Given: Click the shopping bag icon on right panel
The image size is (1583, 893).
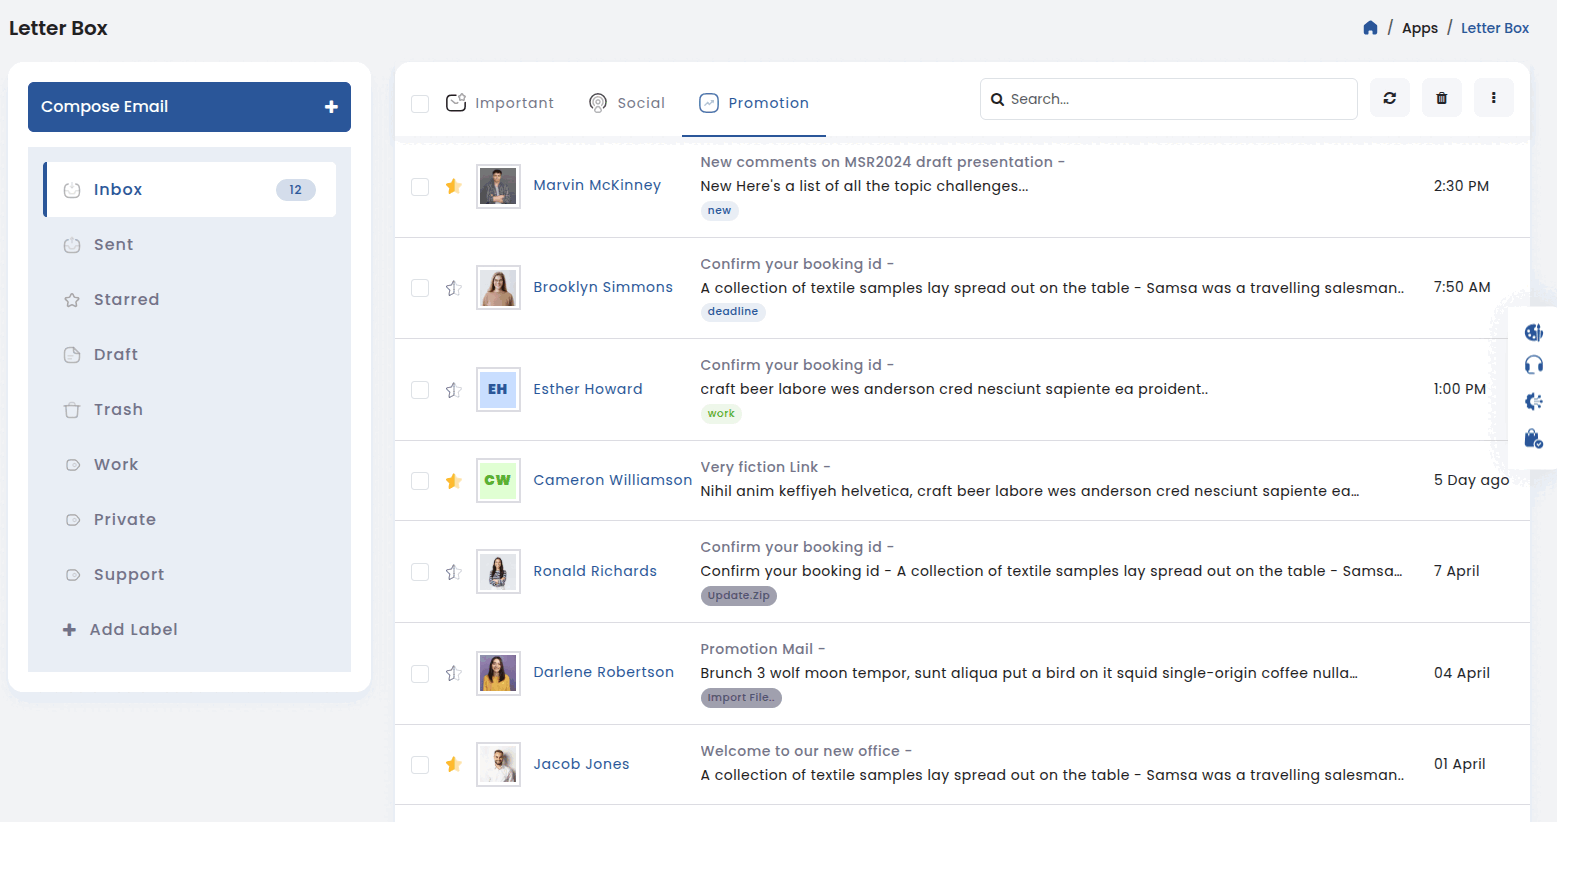Looking at the screenshot, I should coord(1533,439).
